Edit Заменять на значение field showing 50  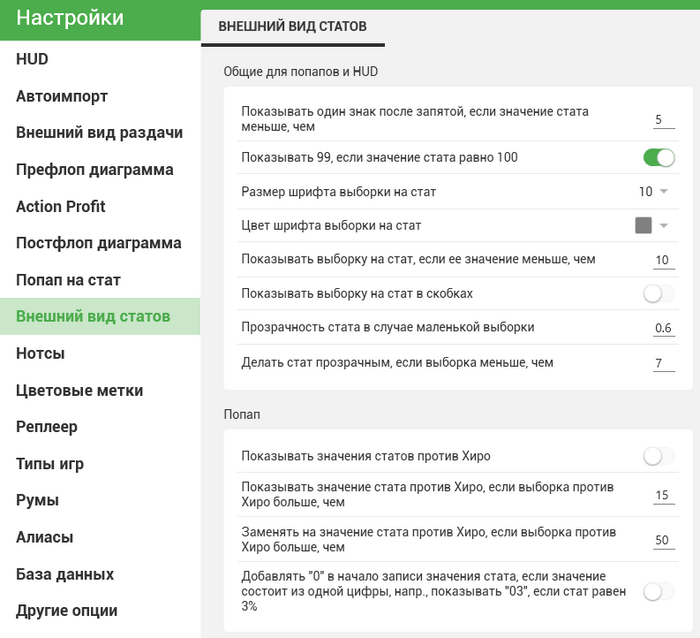664,540
